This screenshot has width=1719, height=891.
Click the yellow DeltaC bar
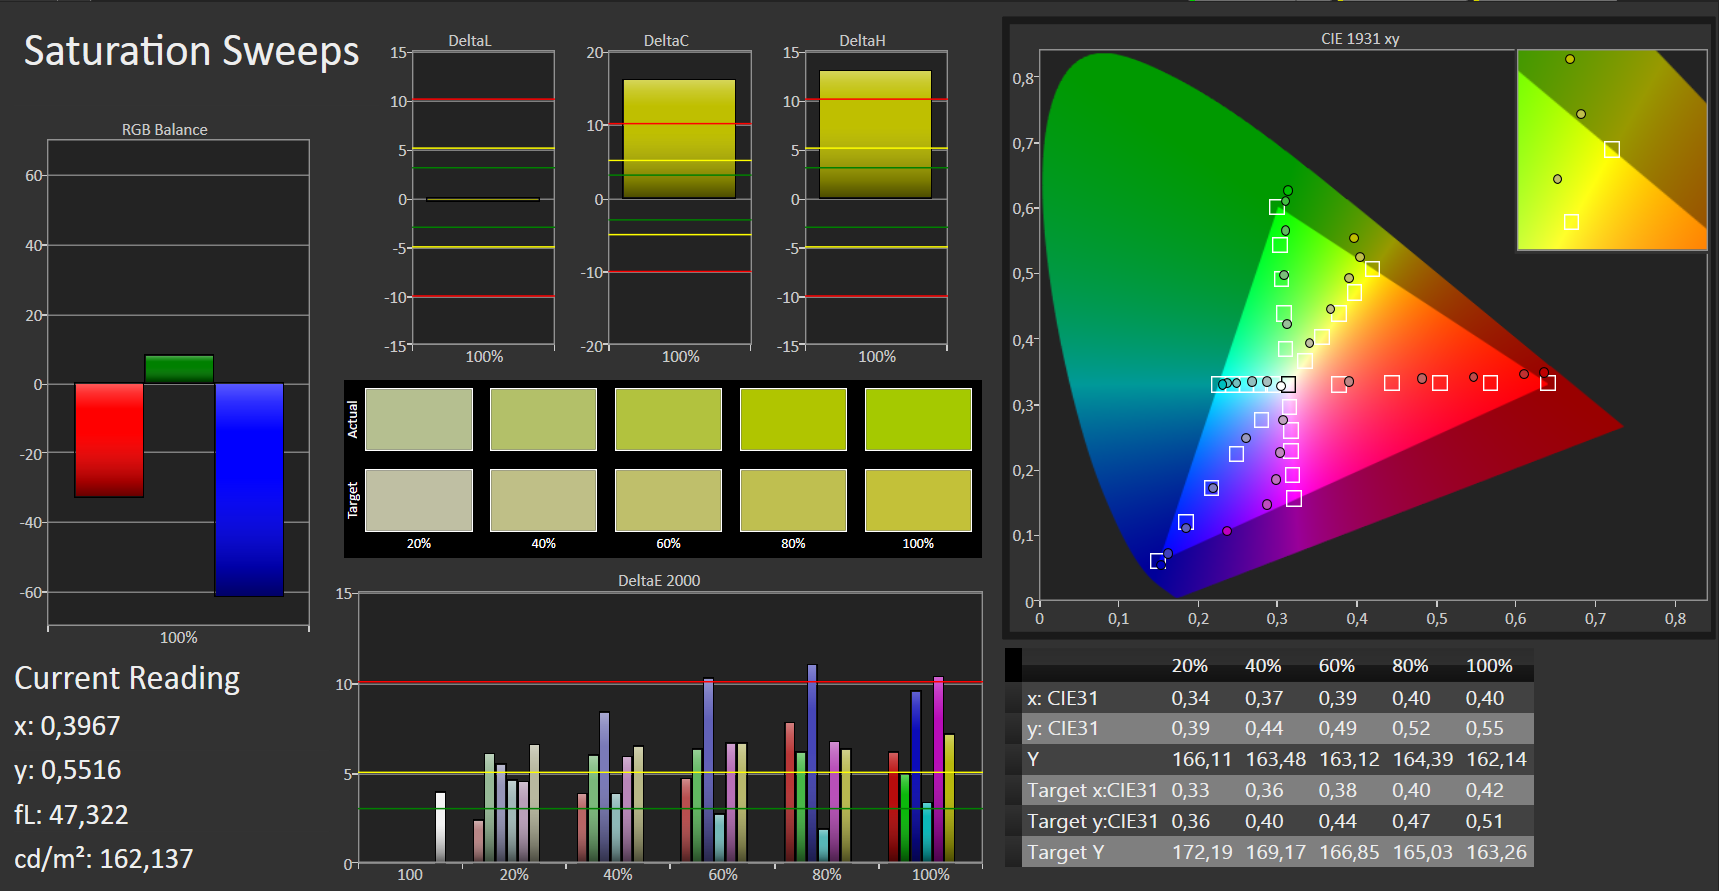(x=679, y=139)
